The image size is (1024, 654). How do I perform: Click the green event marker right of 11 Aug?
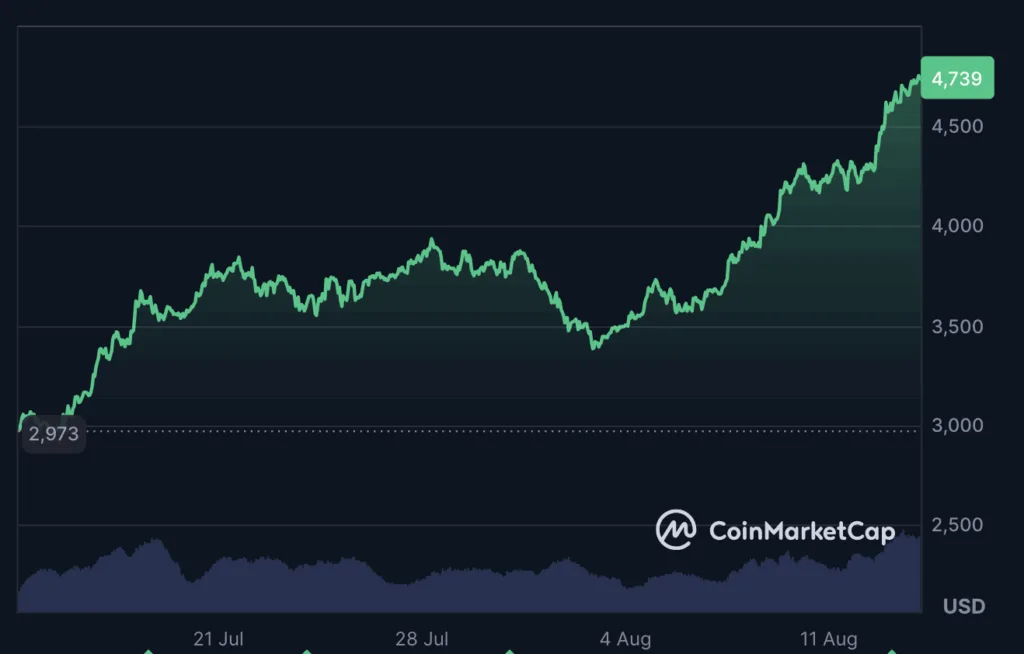[892, 651]
